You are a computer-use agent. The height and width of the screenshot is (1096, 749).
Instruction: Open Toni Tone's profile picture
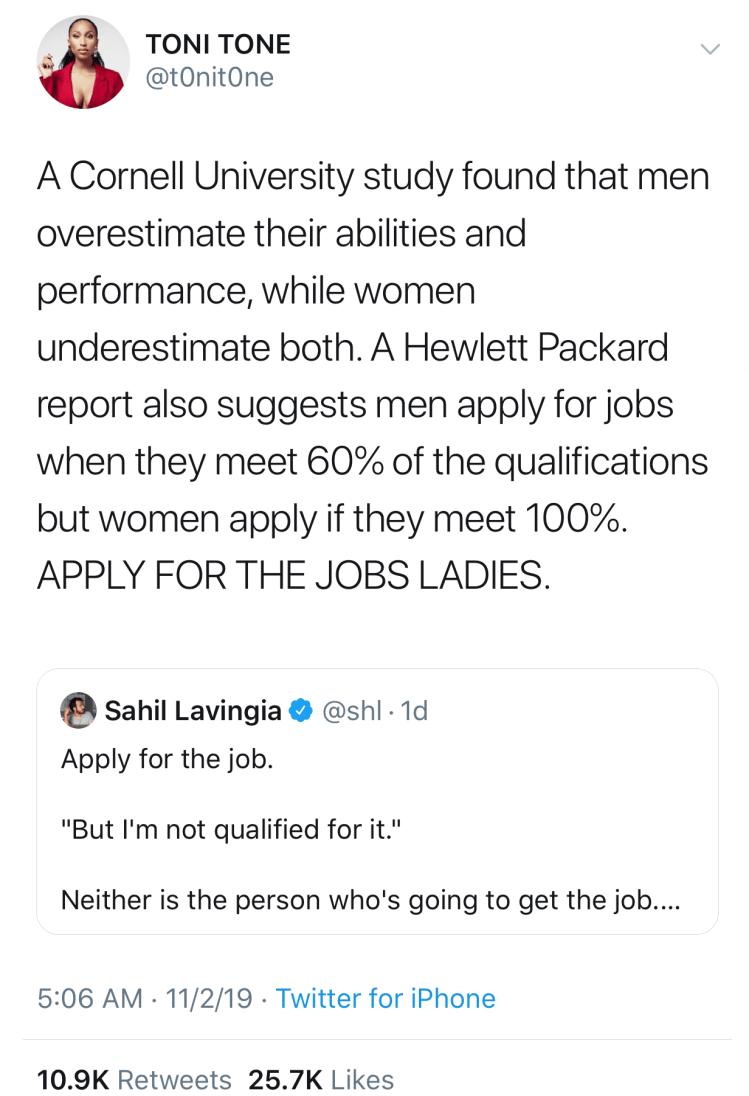point(83,62)
